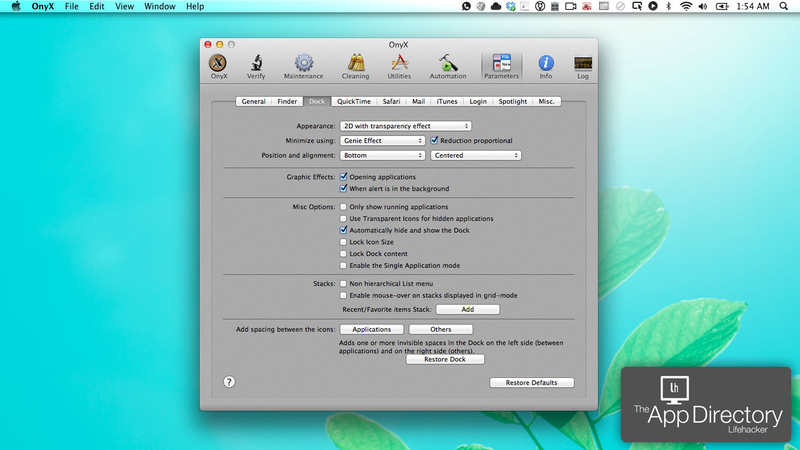The image size is (800, 450).
Task: Select the Dock tab
Action: coord(317,101)
